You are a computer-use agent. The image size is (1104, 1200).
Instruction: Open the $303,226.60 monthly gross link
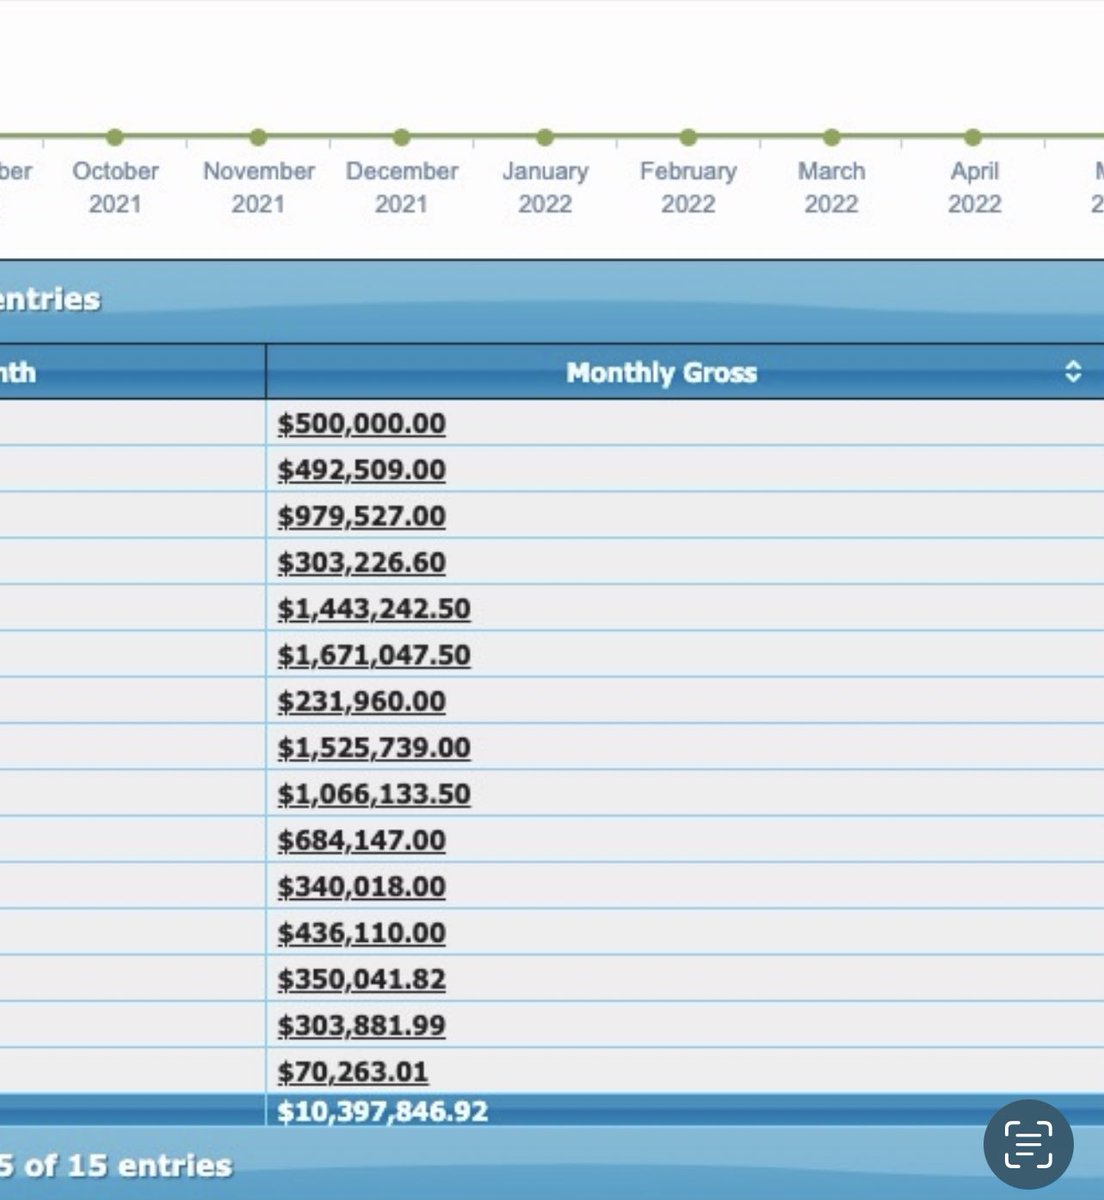[x=361, y=563]
